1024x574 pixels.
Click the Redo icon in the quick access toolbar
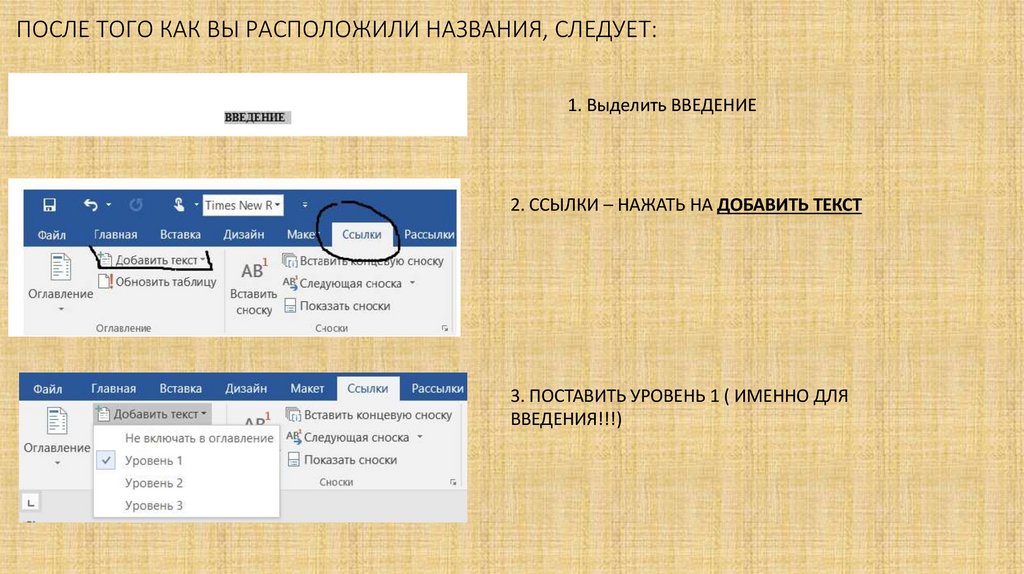click(136, 205)
